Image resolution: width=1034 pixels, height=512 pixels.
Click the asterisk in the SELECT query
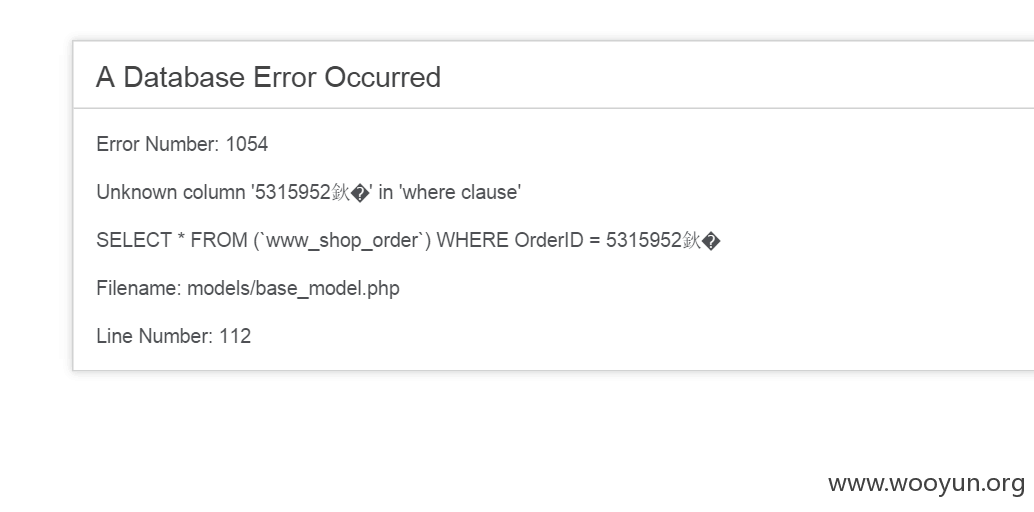(181, 238)
